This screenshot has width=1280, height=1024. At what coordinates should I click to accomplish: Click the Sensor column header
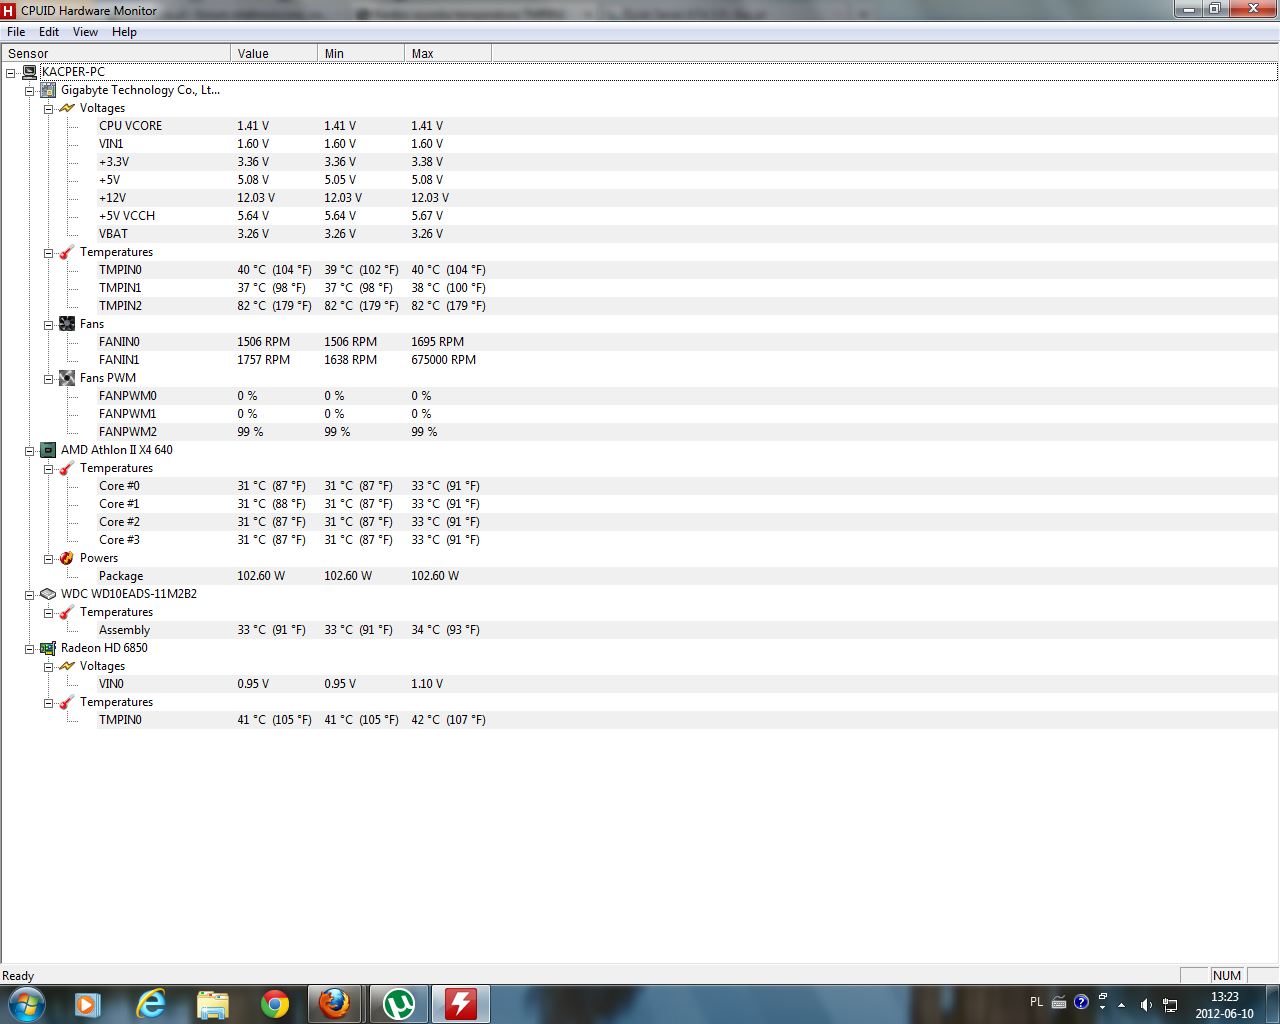pos(116,53)
